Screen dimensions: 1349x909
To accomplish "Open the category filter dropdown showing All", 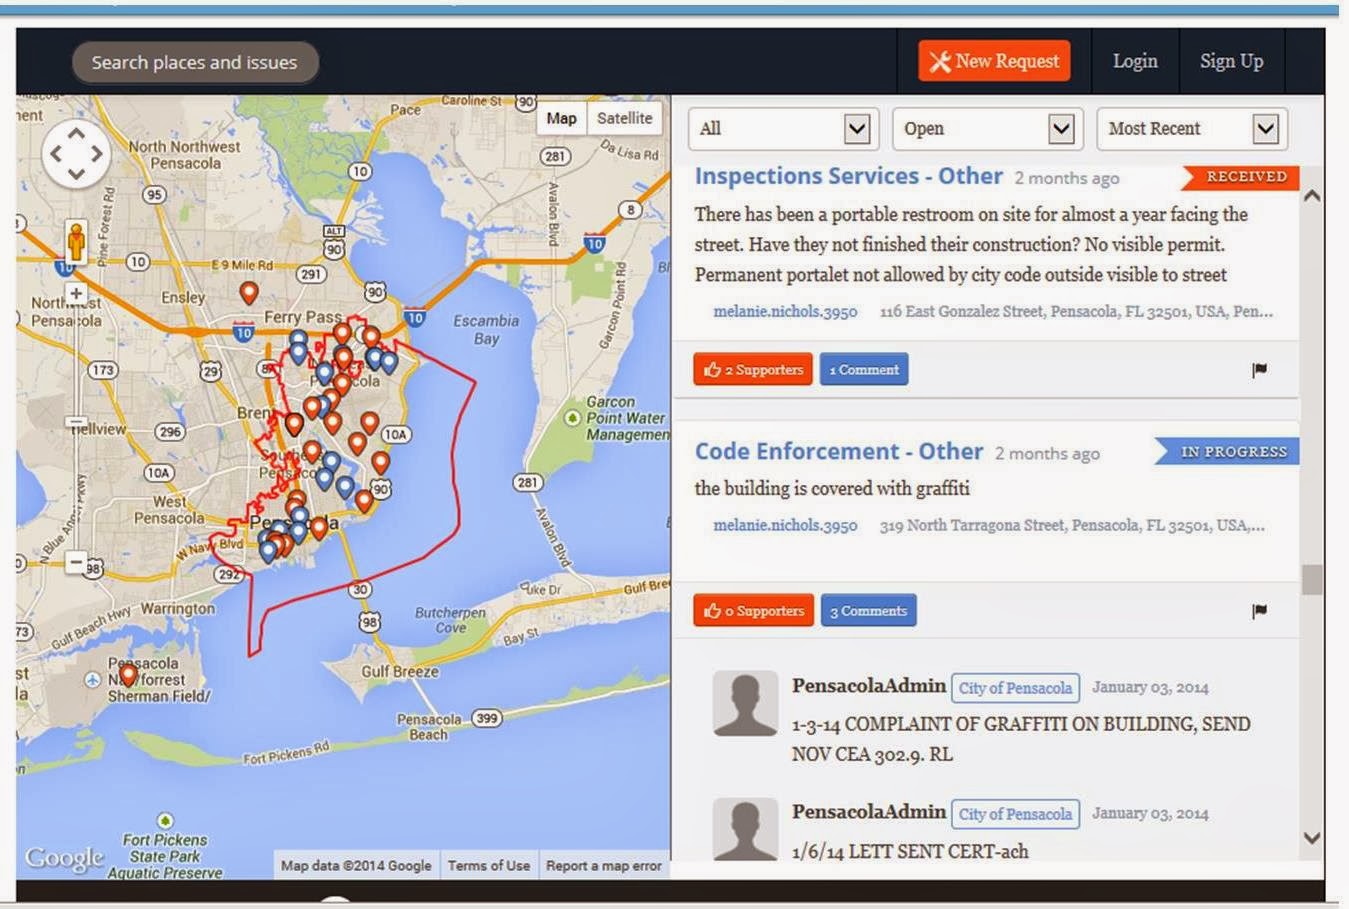I will pos(783,128).
